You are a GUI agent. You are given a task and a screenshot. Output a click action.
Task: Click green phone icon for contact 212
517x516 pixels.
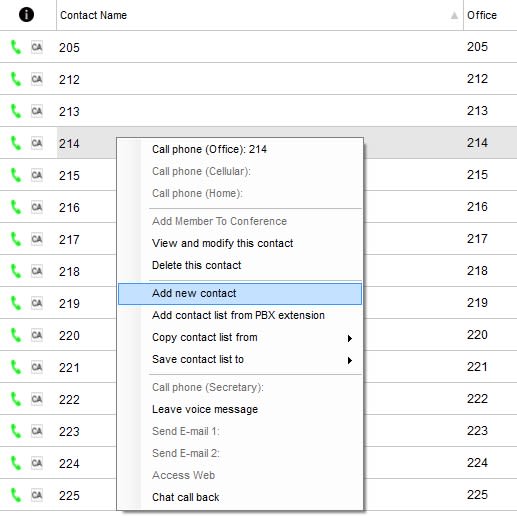coord(16,79)
